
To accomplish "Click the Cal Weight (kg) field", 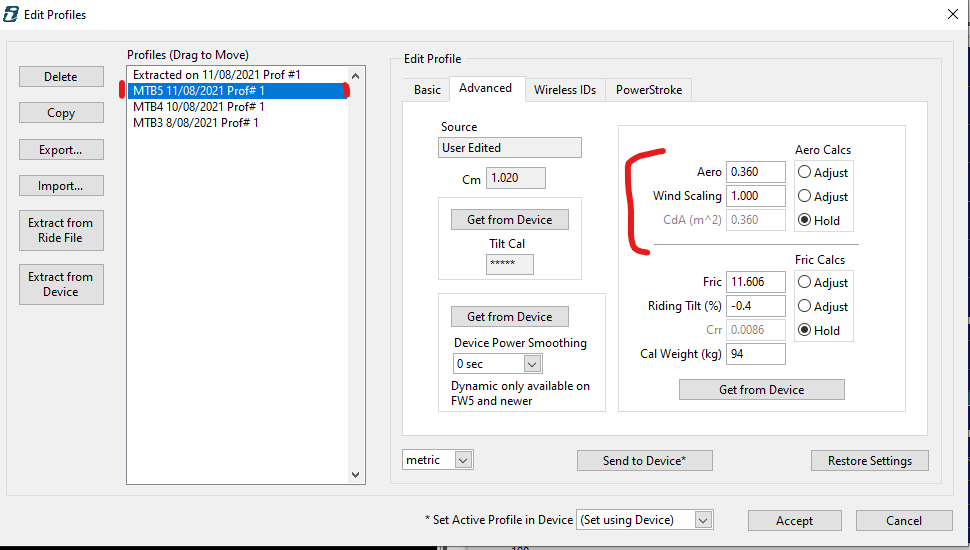I will [x=755, y=354].
